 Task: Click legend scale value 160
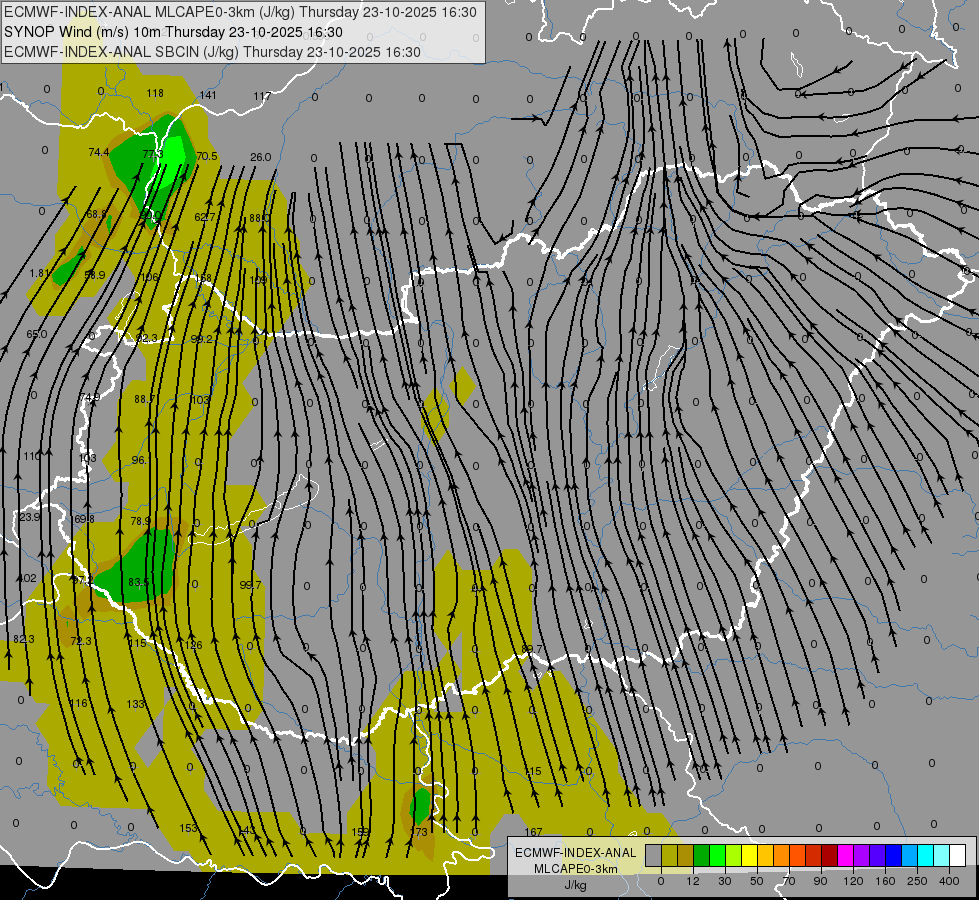point(885,881)
